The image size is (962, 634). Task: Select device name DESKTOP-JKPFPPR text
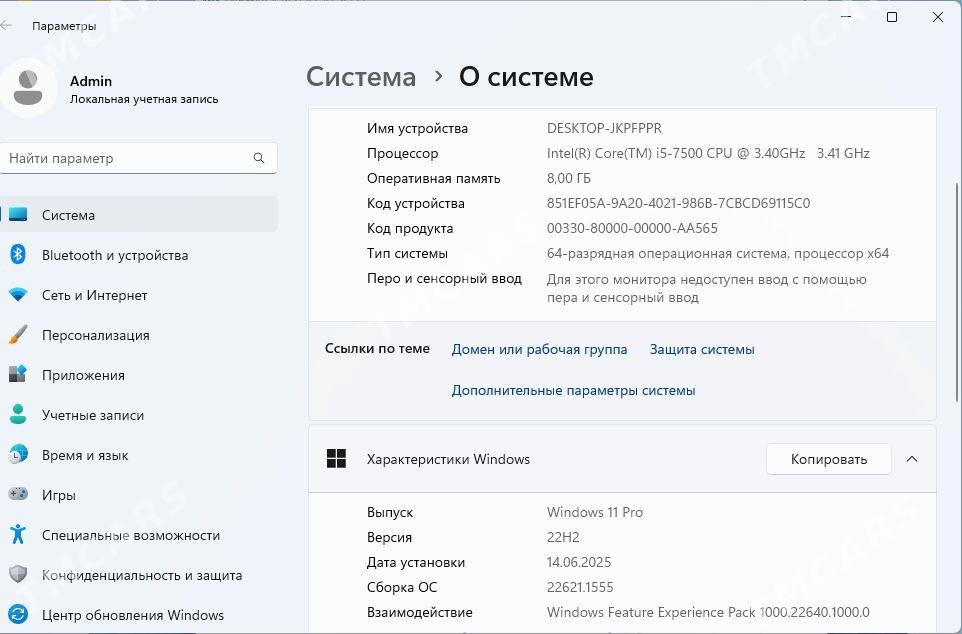point(604,128)
